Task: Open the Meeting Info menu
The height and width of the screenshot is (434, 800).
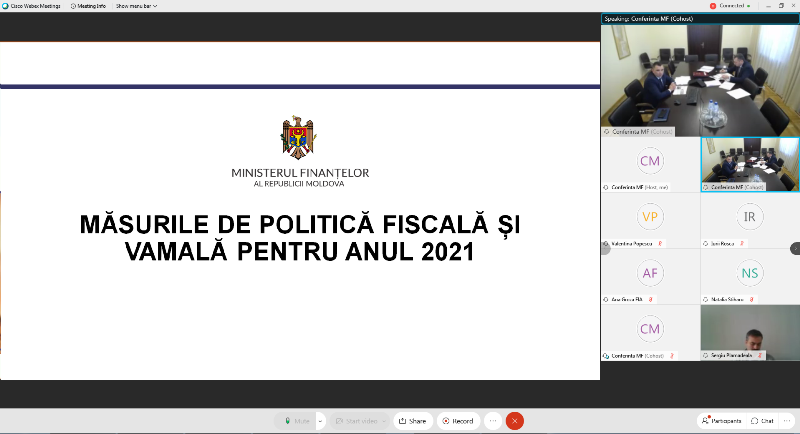Action: tap(88, 6)
